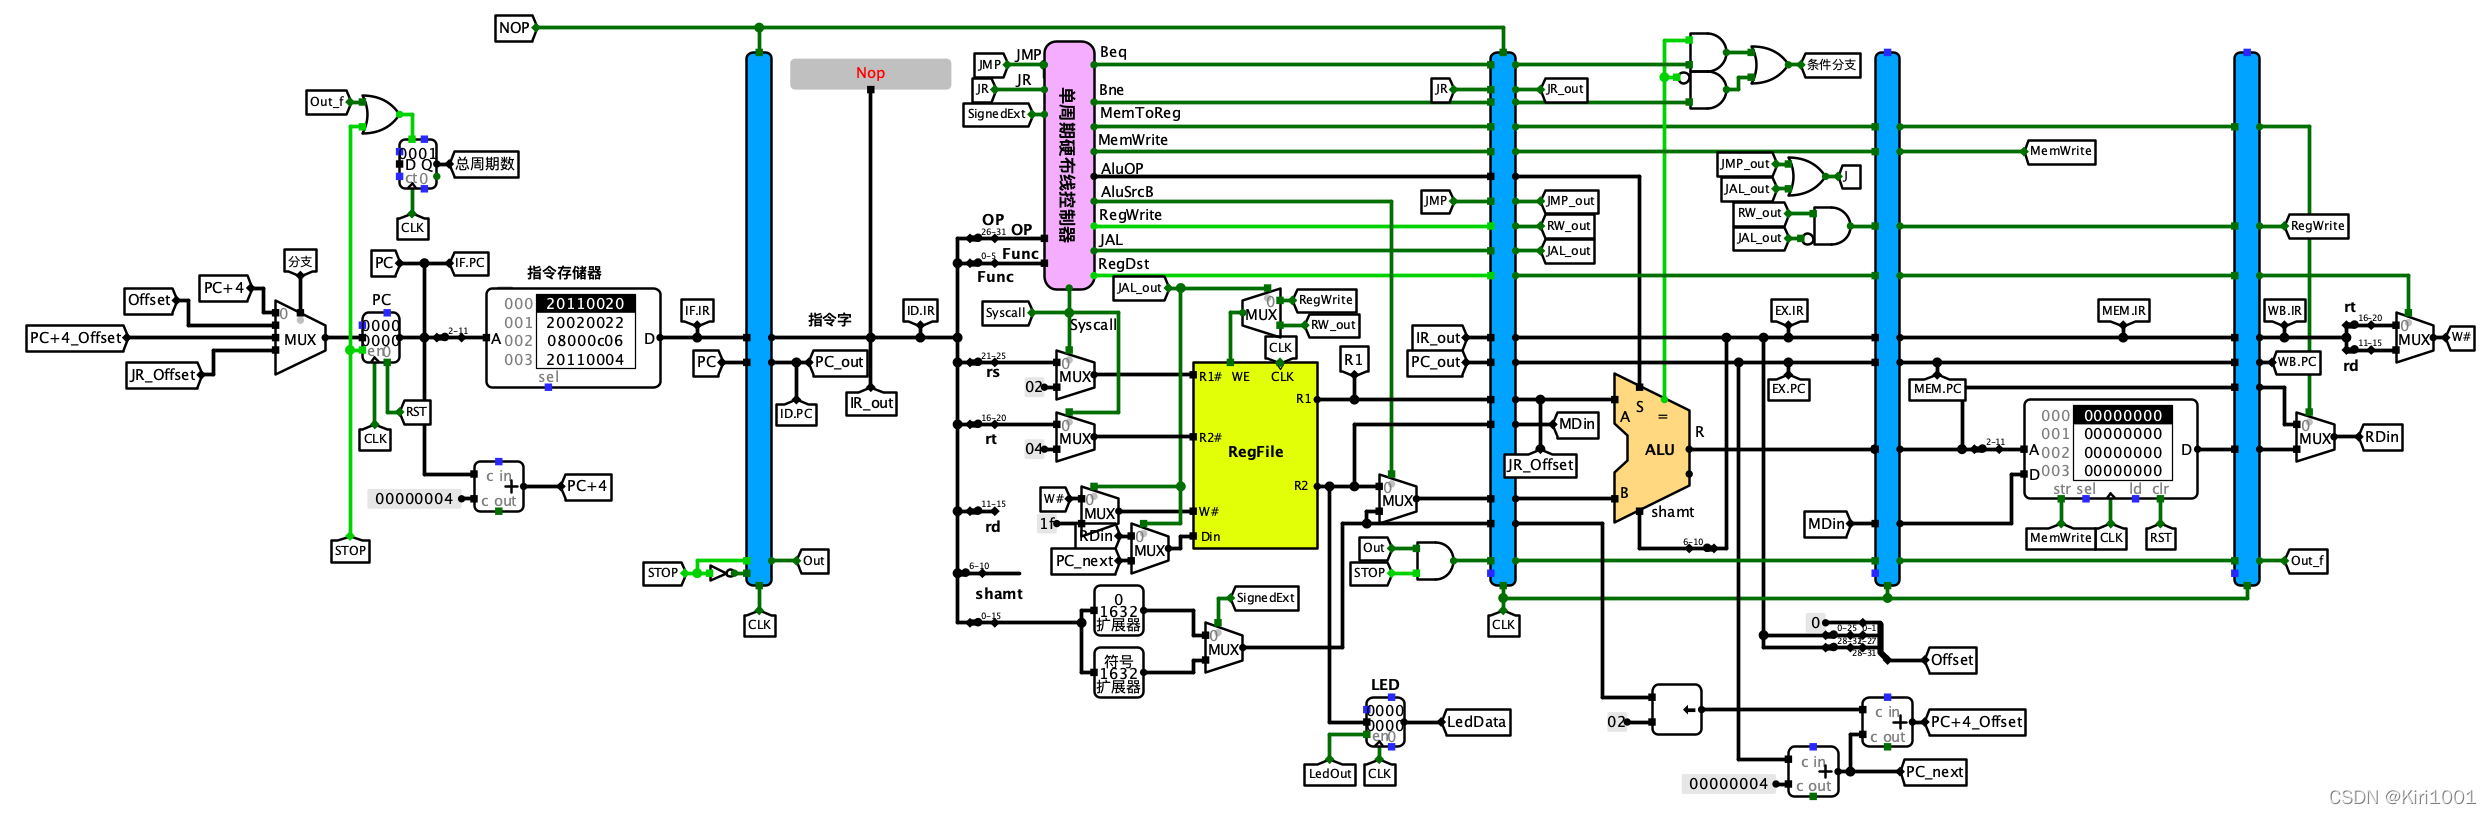Screen dimensions: 2492x814
Task: Select the MUX controlled by SignedExt
Action: pyautogui.click(x=1223, y=648)
